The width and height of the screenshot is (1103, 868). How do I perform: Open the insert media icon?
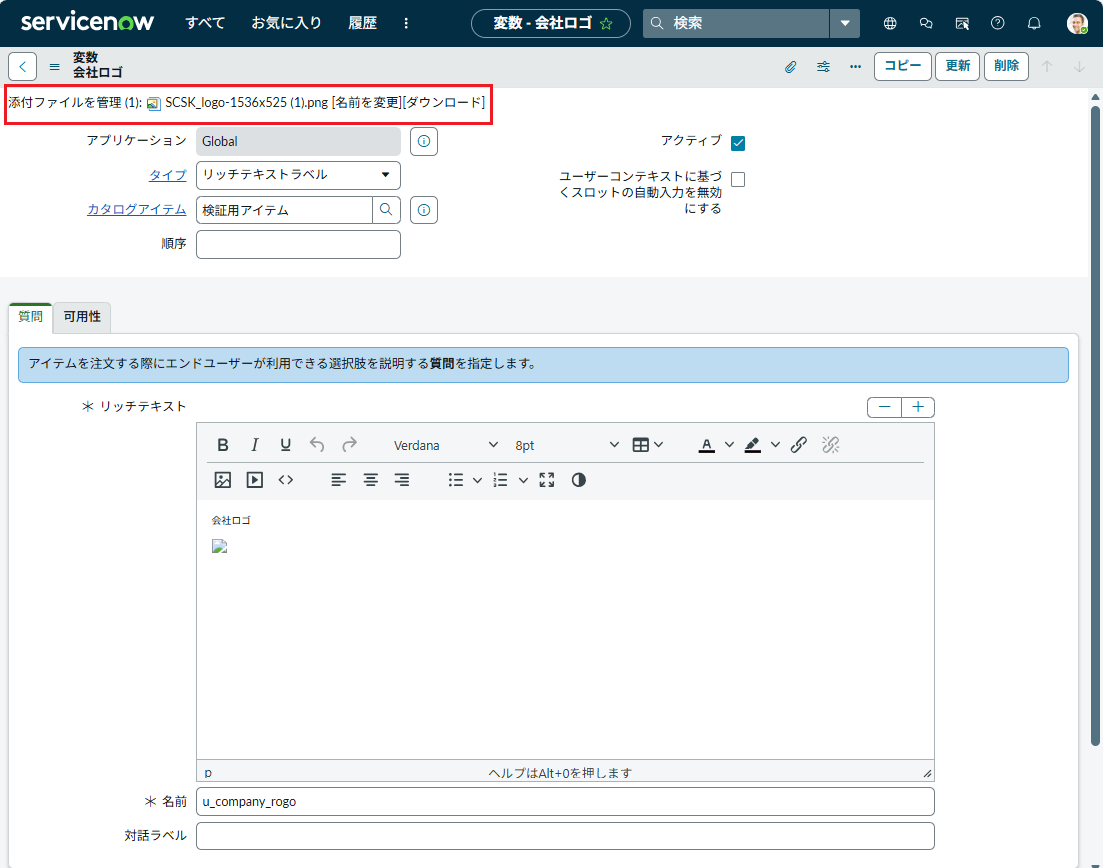tap(255, 480)
